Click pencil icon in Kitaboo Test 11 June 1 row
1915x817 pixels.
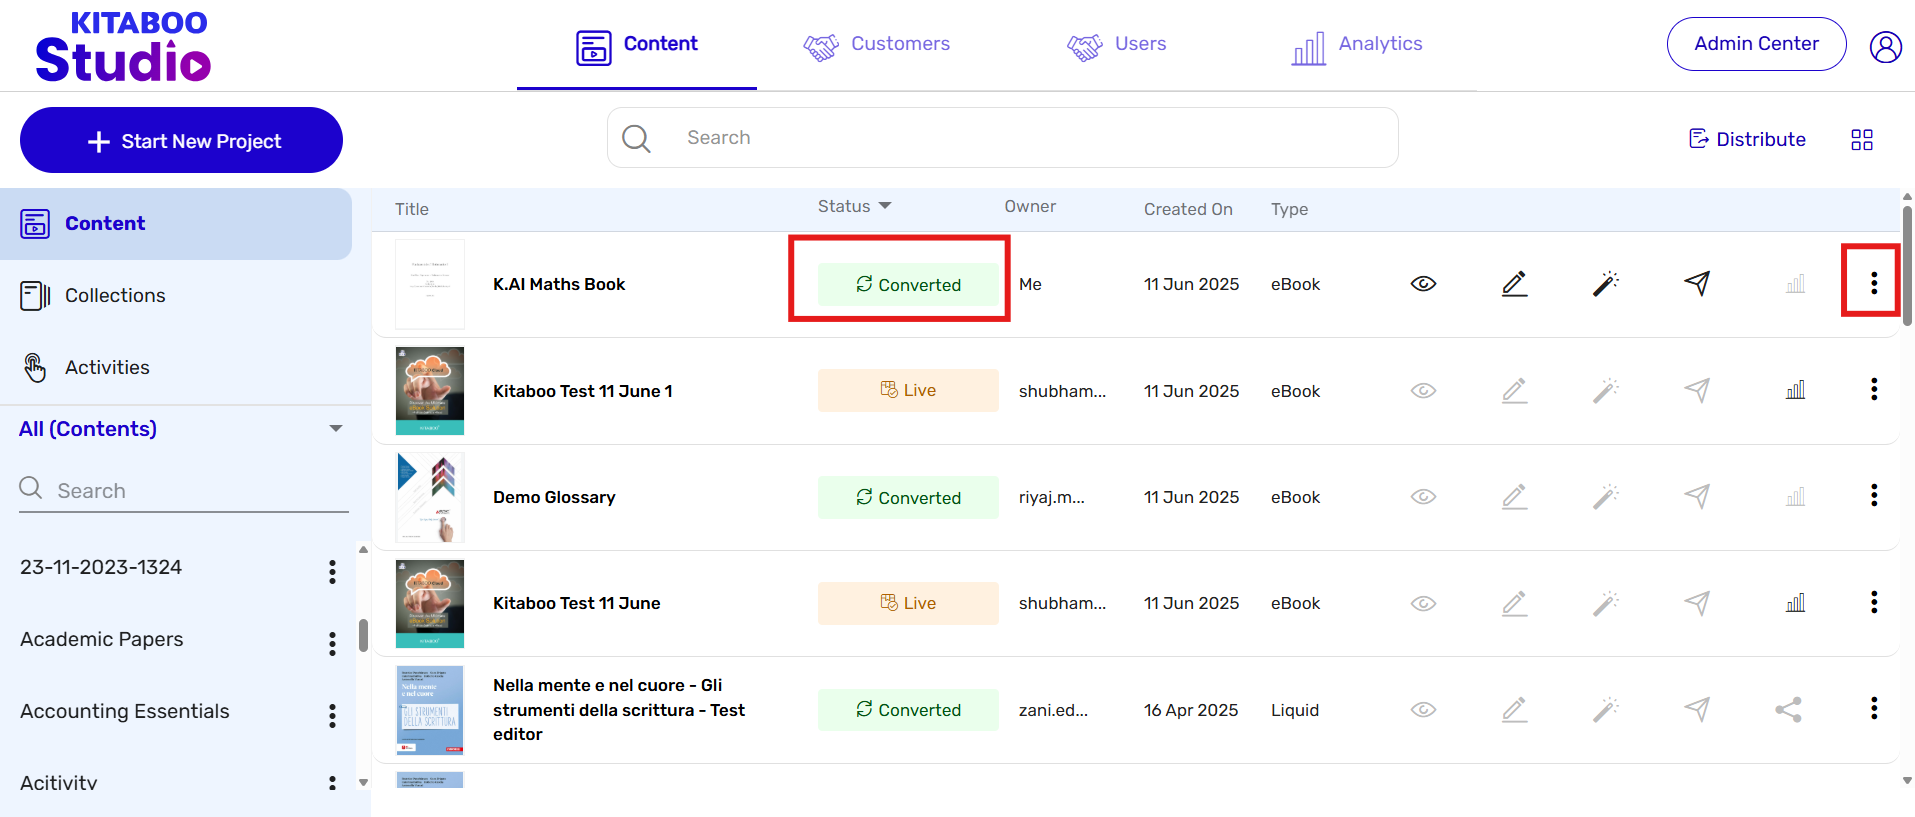(x=1515, y=391)
